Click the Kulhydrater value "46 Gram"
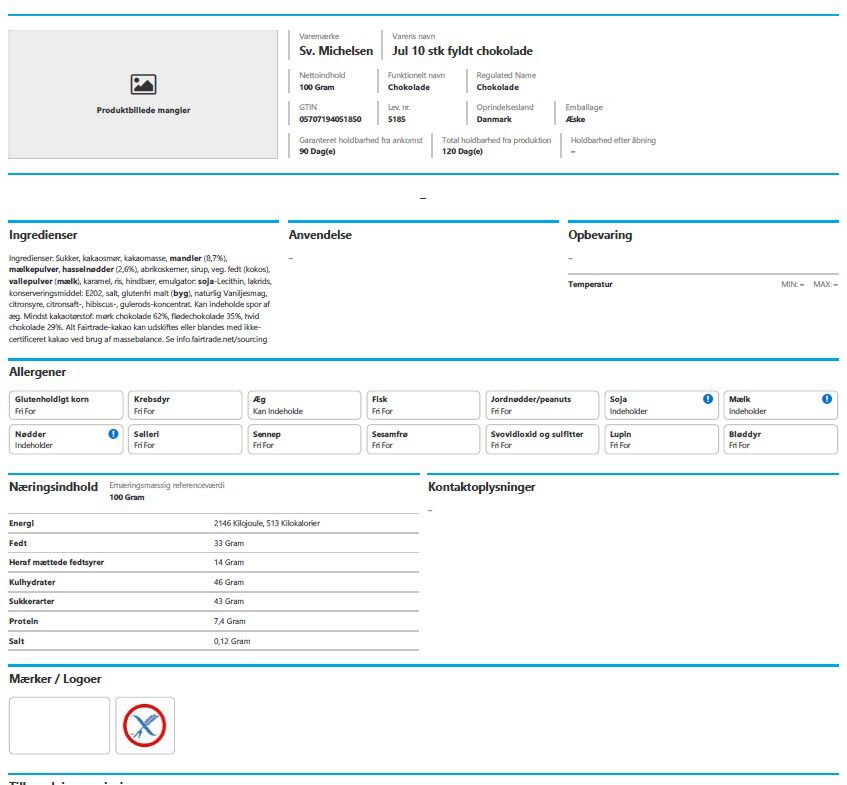The height and width of the screenshot is (785, 847). tap(228, 582)
